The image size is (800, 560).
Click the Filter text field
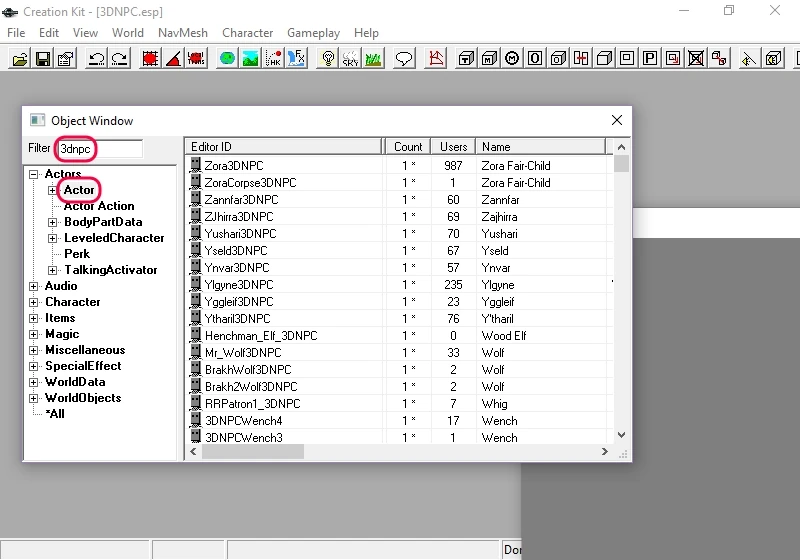pos(98,149)
